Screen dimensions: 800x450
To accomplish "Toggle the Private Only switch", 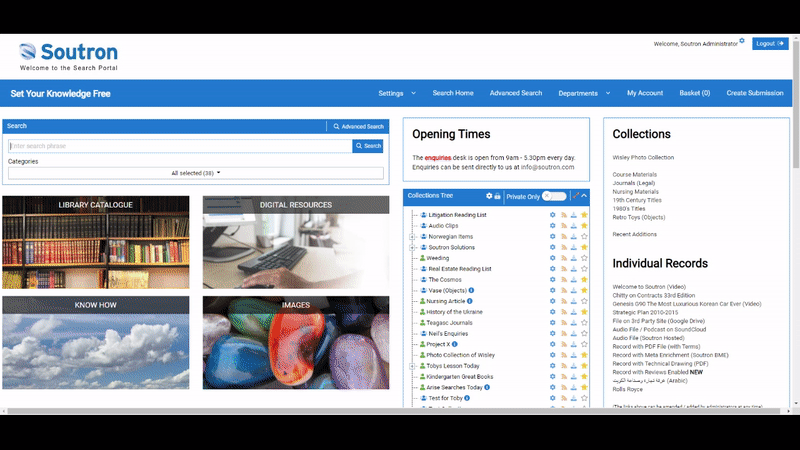I will (554, 196).
